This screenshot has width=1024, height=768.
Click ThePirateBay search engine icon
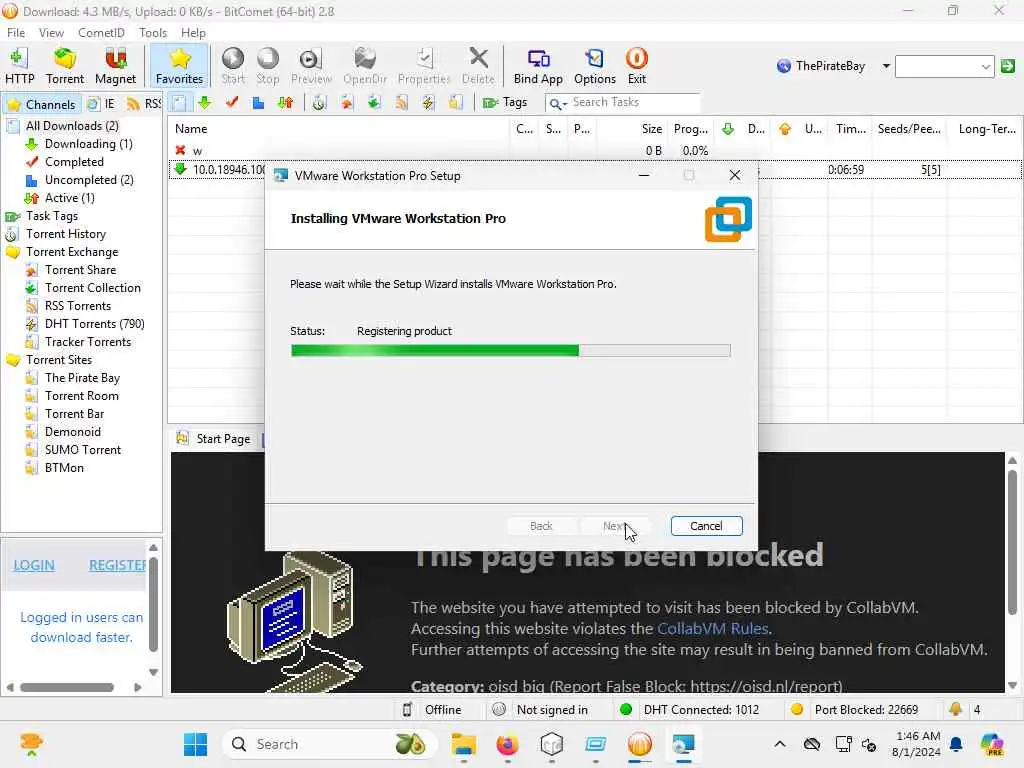784,66
